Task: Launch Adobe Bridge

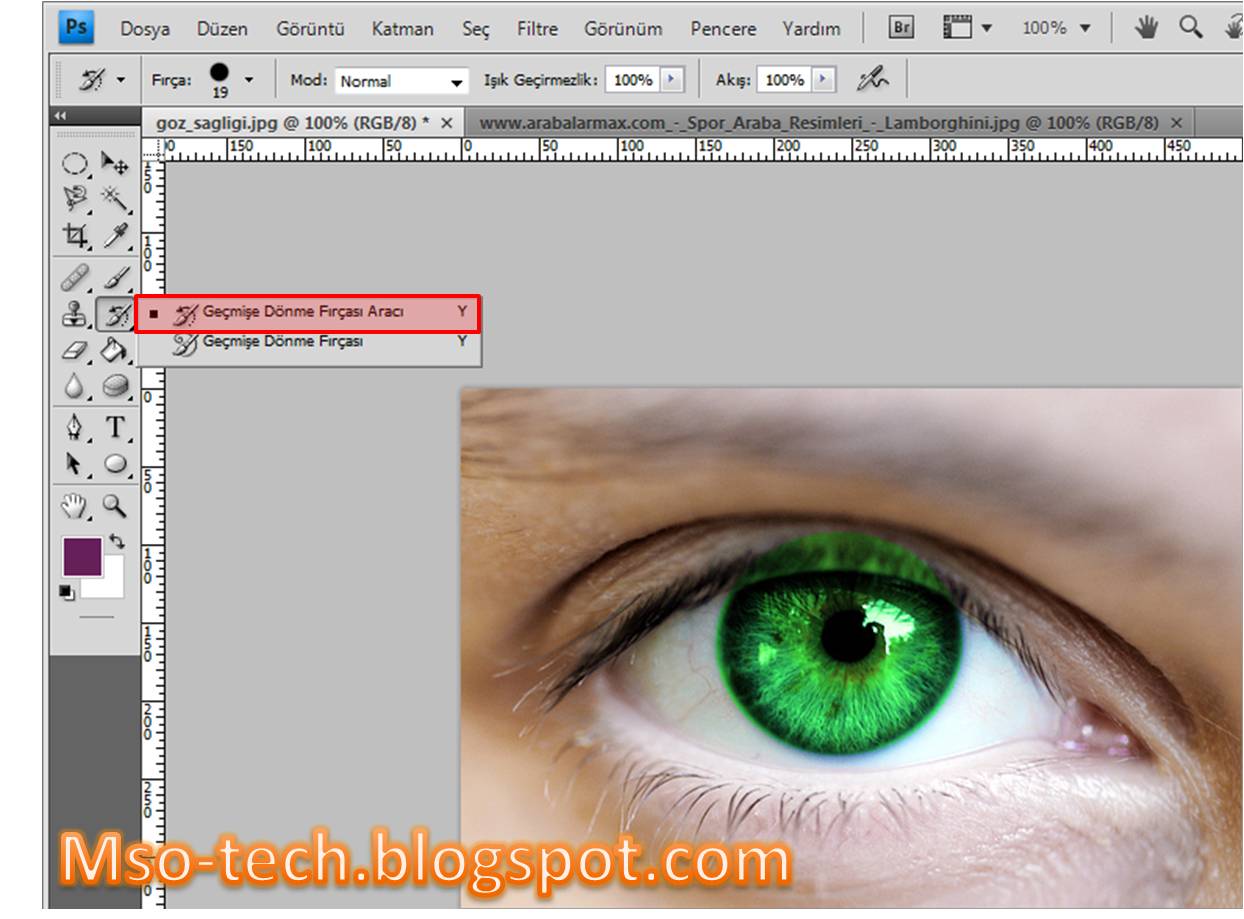Action: tap(901, 28)
